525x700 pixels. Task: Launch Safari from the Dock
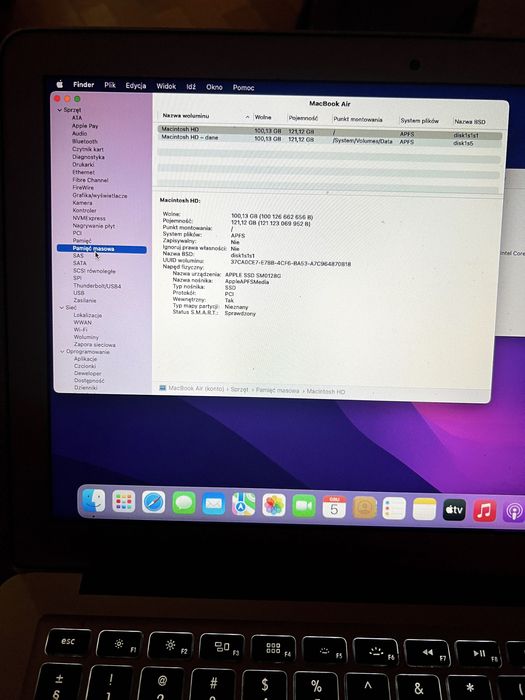click(154, 503)
